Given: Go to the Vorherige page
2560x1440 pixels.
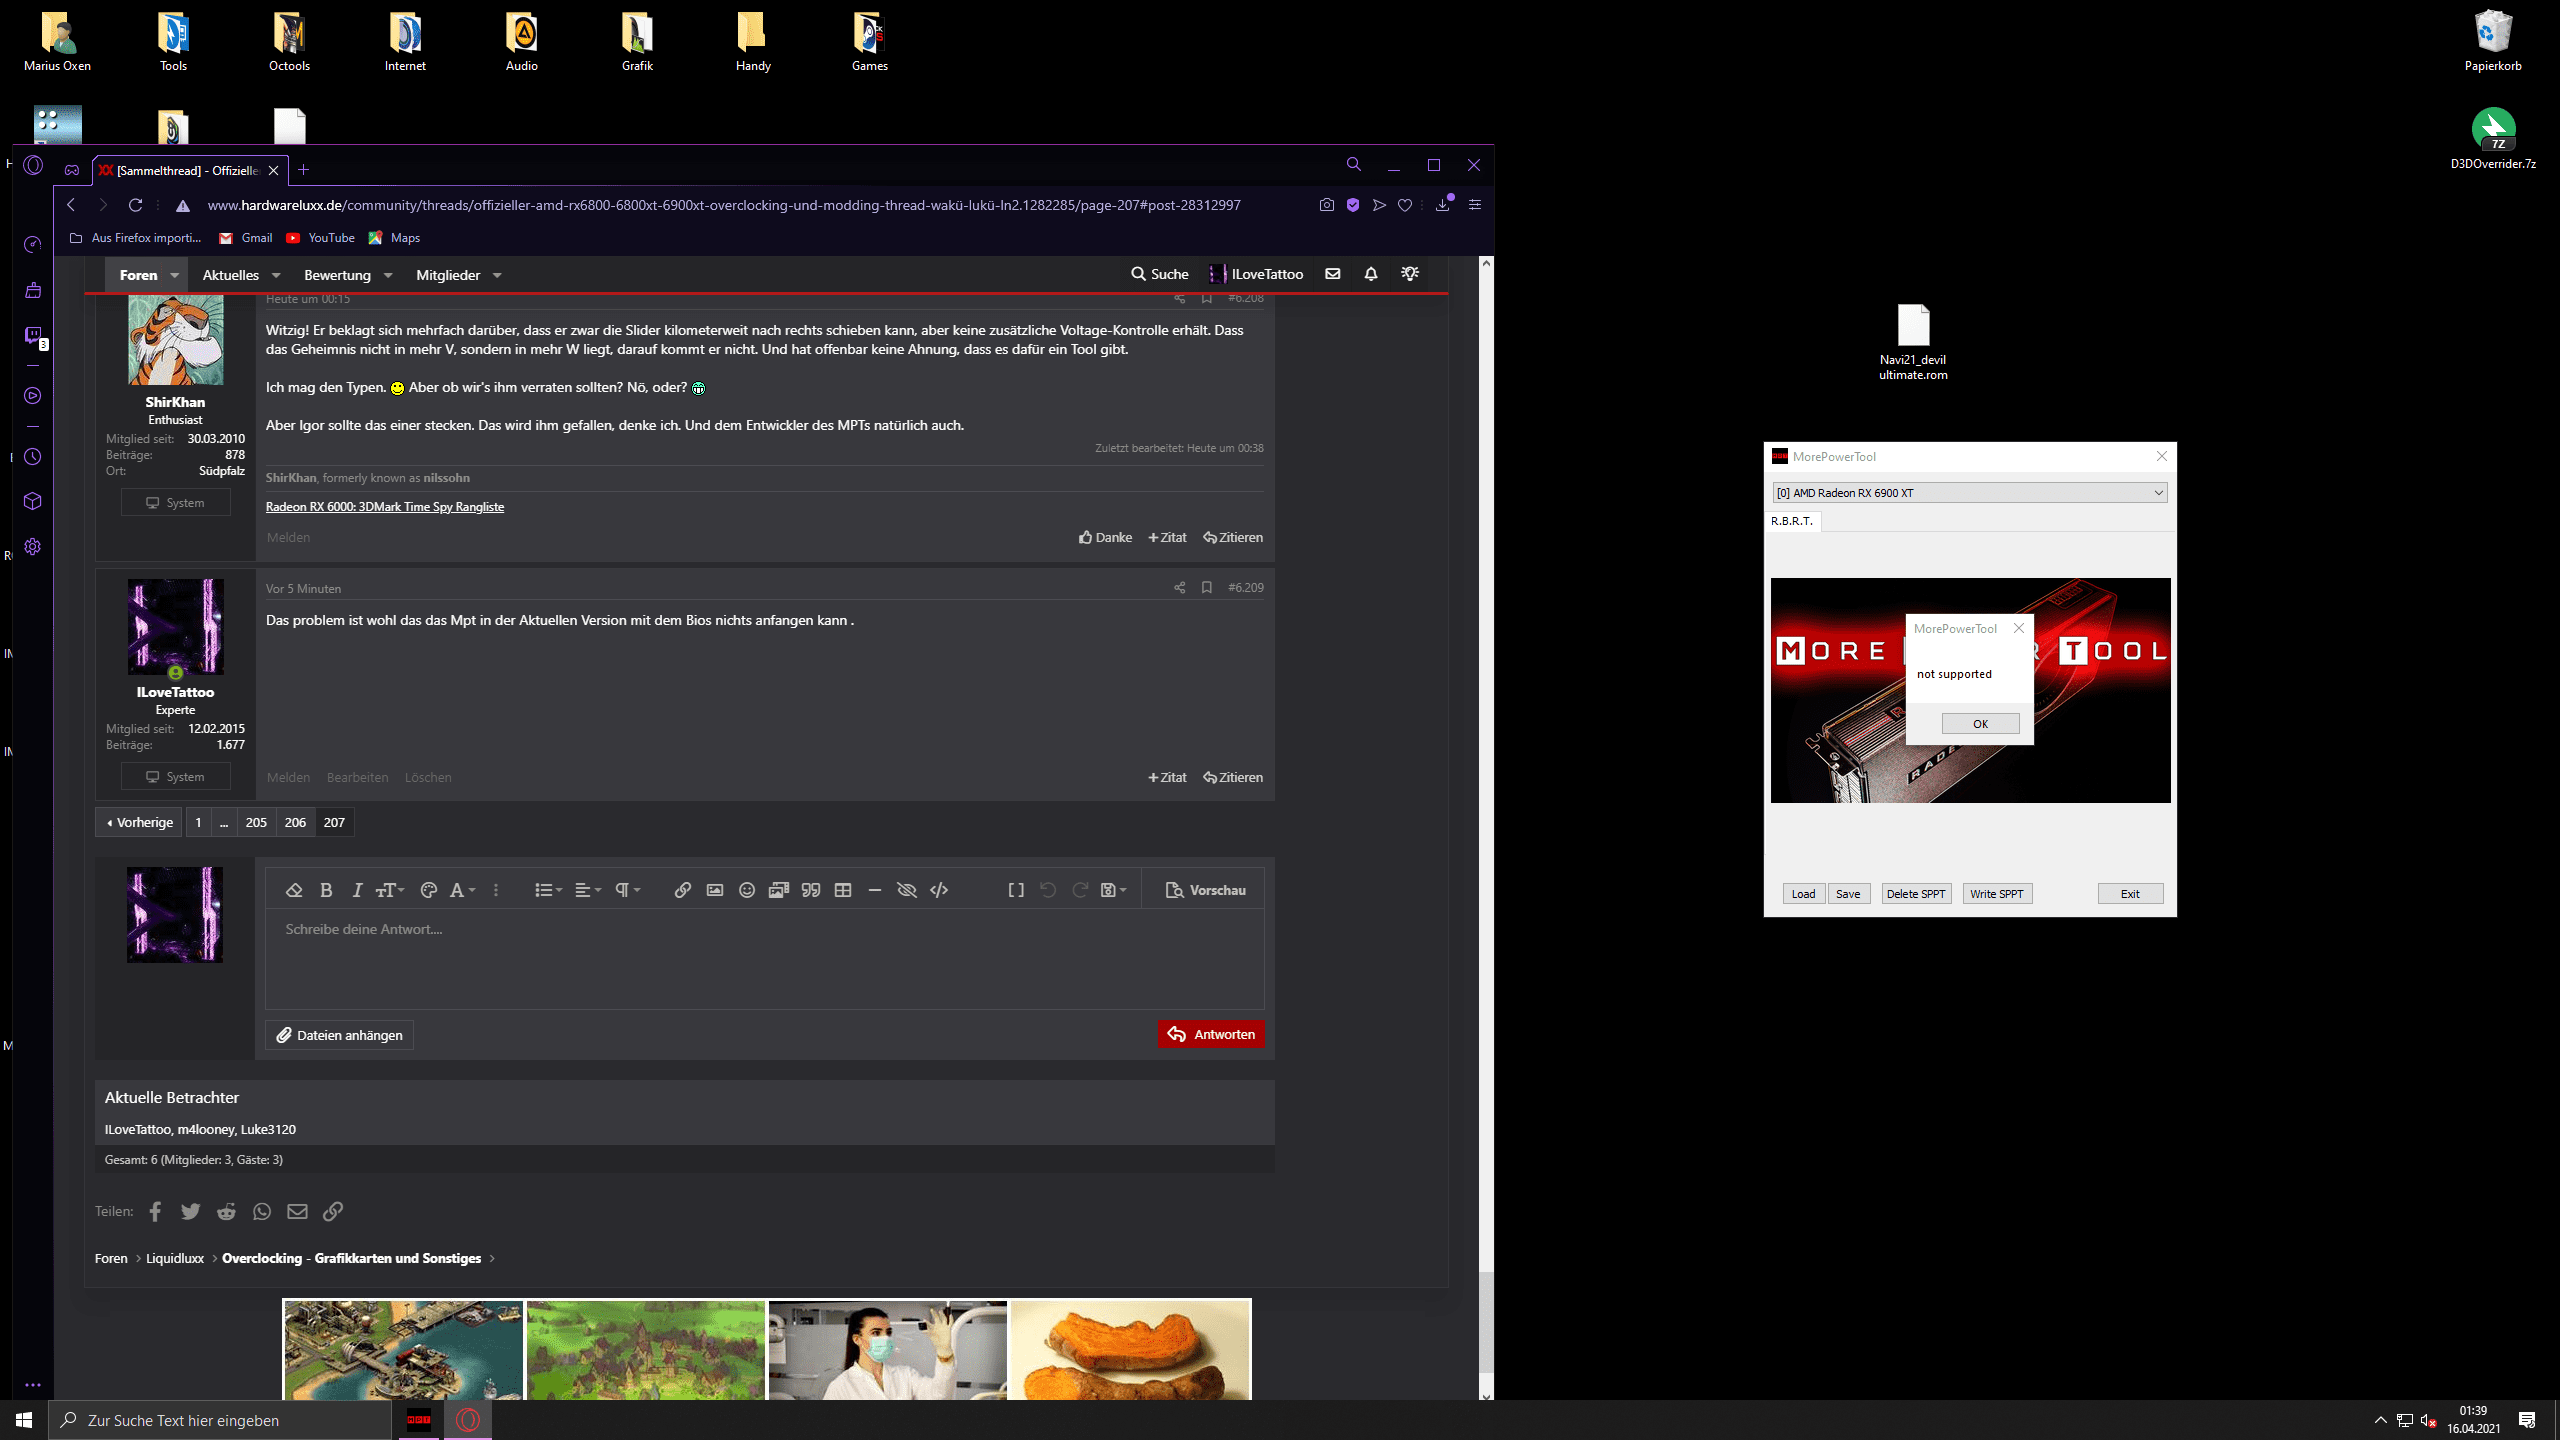Looking at the screenshot, I should pos(139,822).
